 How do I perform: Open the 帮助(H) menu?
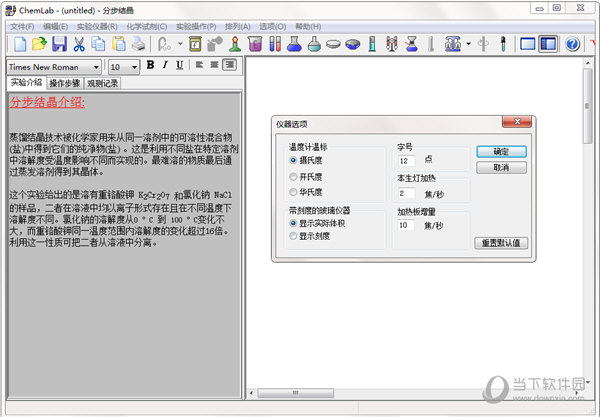(308, 26)
